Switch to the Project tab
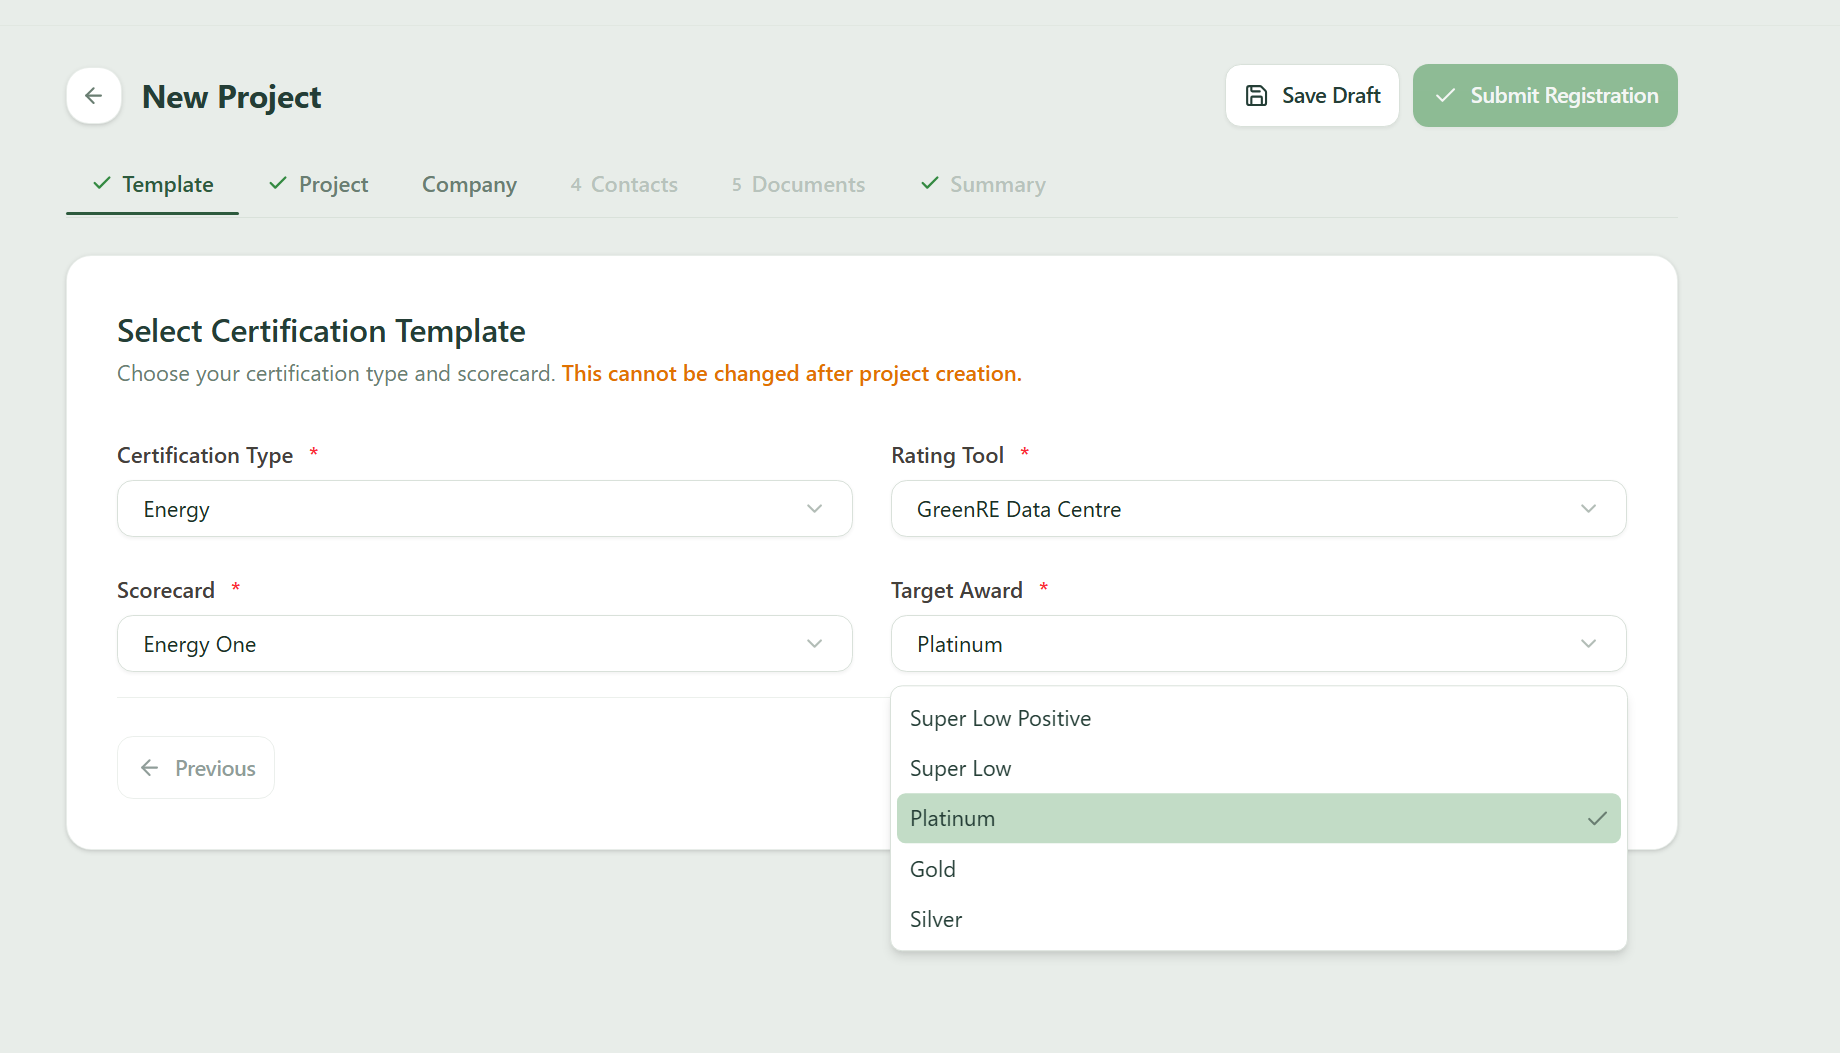The height and width of the screenshot is (1053, 1840). [319, 185]
